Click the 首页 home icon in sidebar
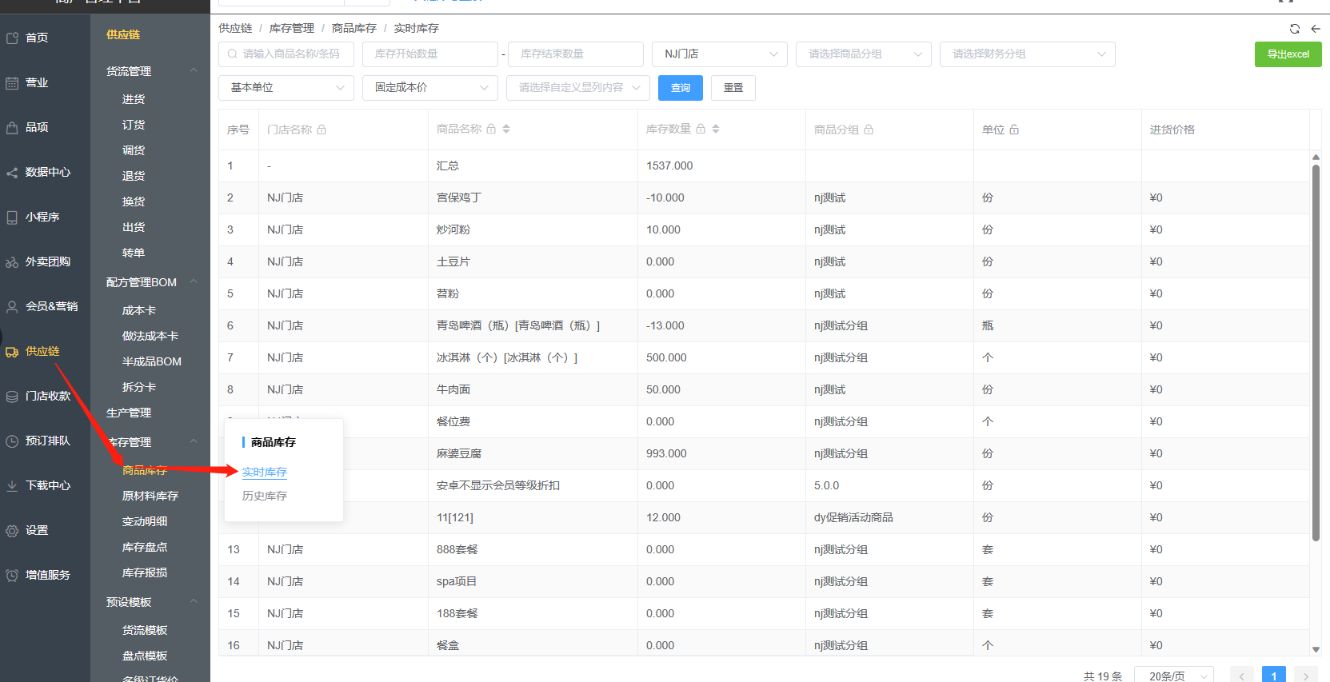1330x682 pixels. click(x=12, y=38)
